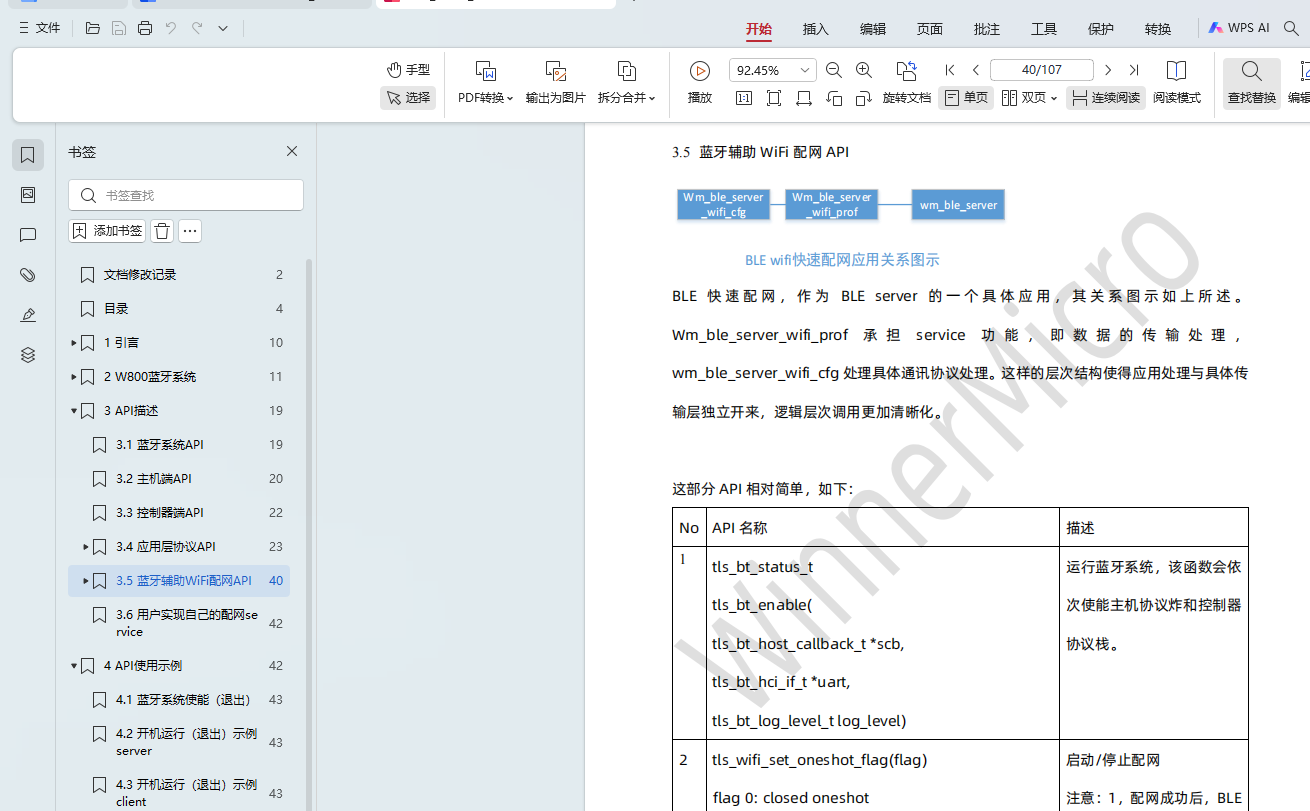1310x811 pixels.
Task: Go to the last page
Action: (x=1134, y=70)
